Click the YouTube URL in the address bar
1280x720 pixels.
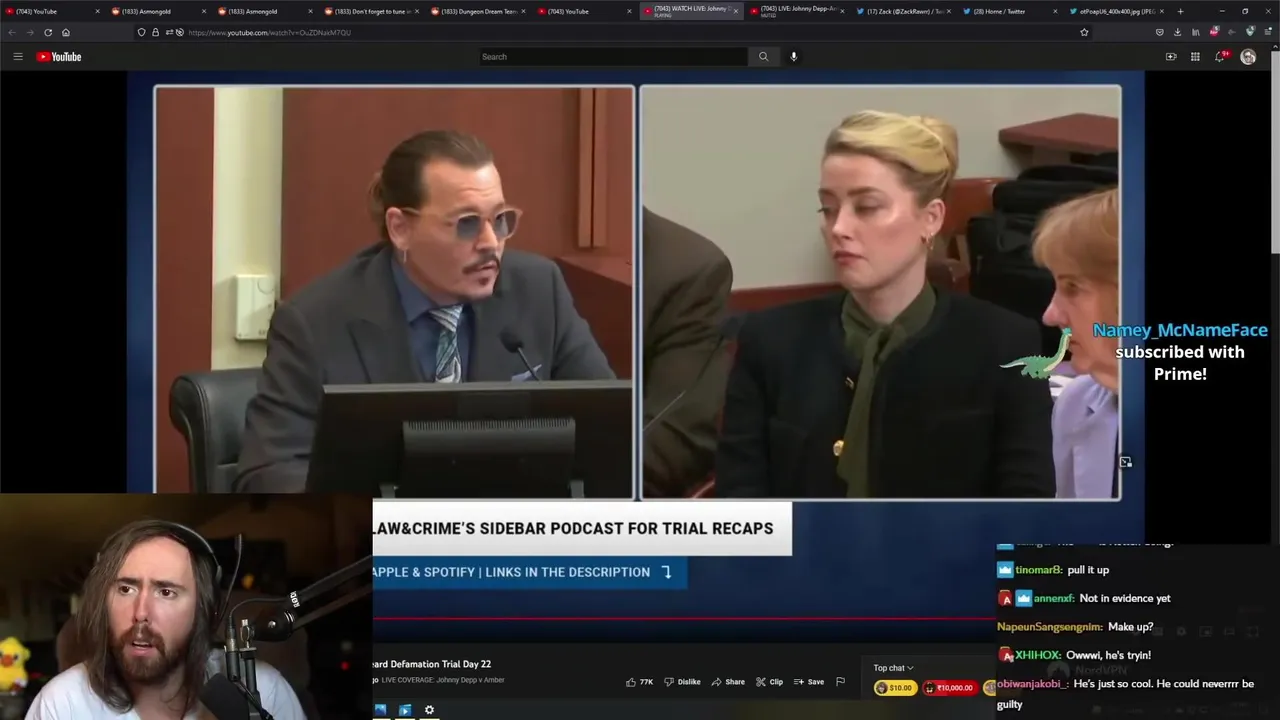click(x=269, y=33)
